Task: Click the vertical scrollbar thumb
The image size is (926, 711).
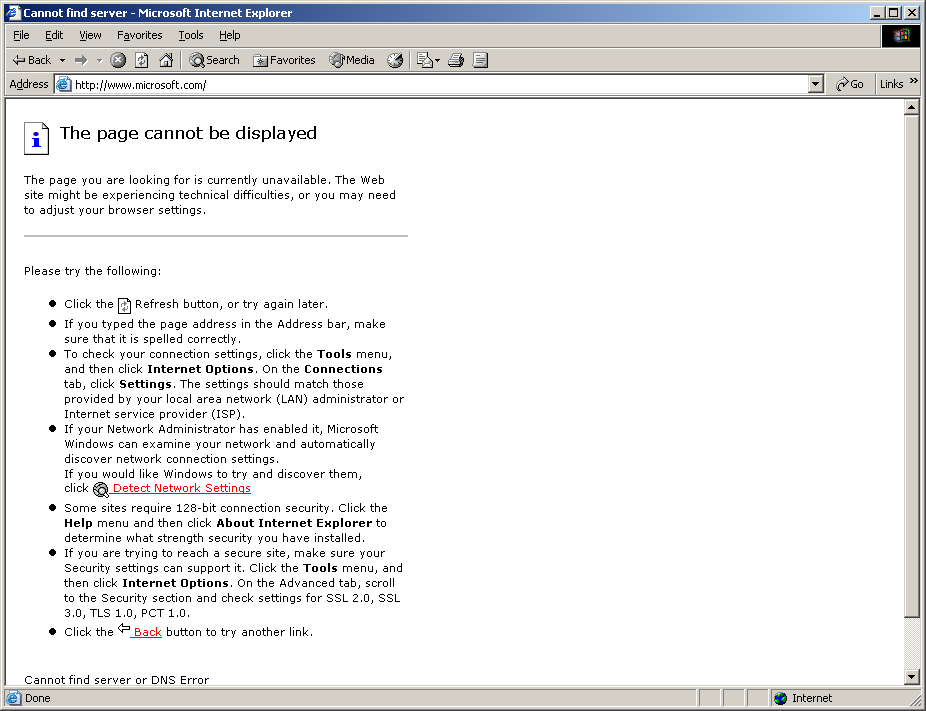Action: (911, 366)
